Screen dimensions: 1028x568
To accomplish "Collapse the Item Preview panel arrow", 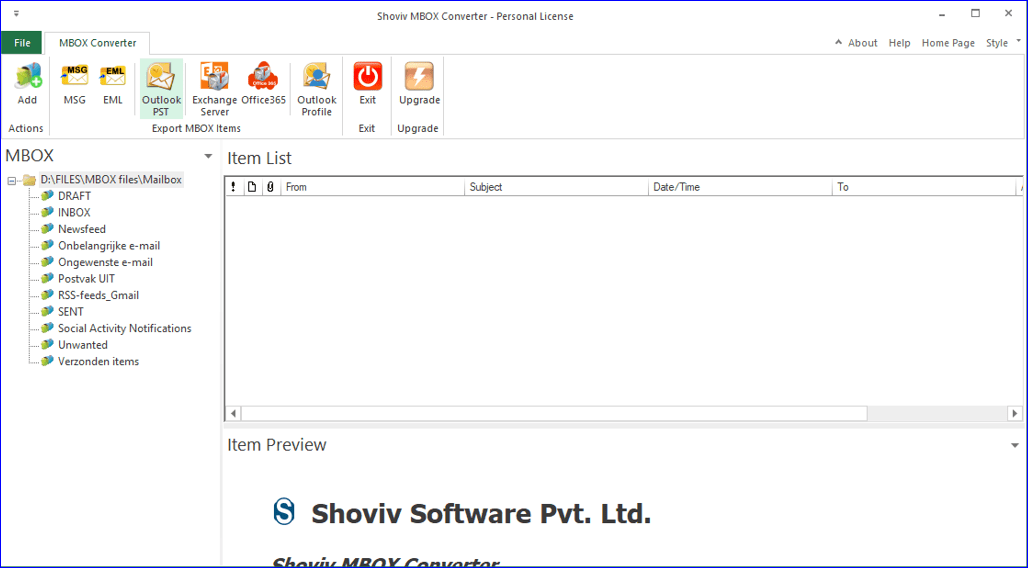I will [1014, 445].
